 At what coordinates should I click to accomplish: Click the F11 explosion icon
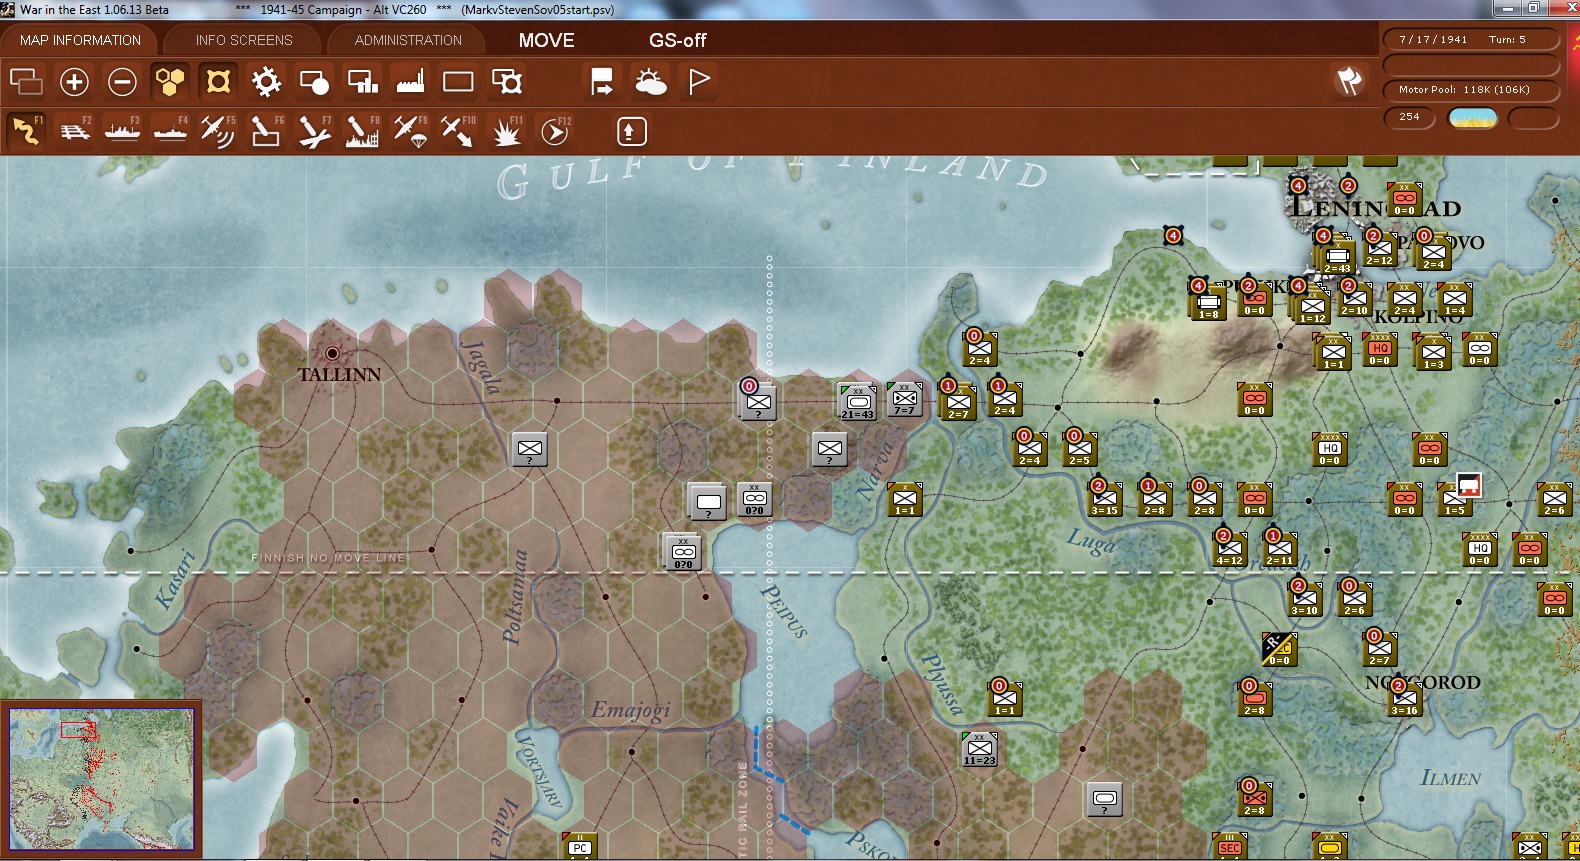506,131
